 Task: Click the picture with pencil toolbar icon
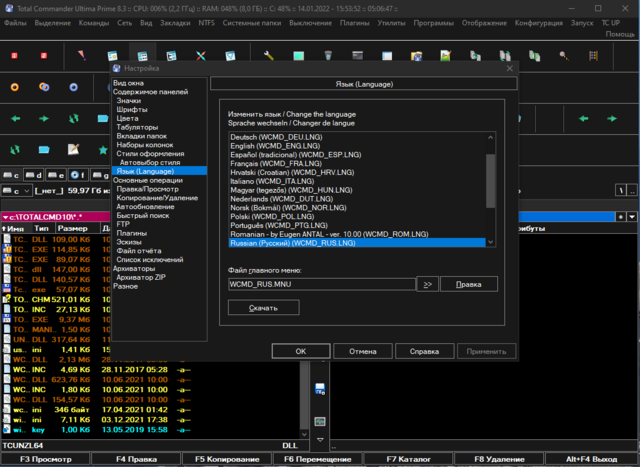coord(446,56)
